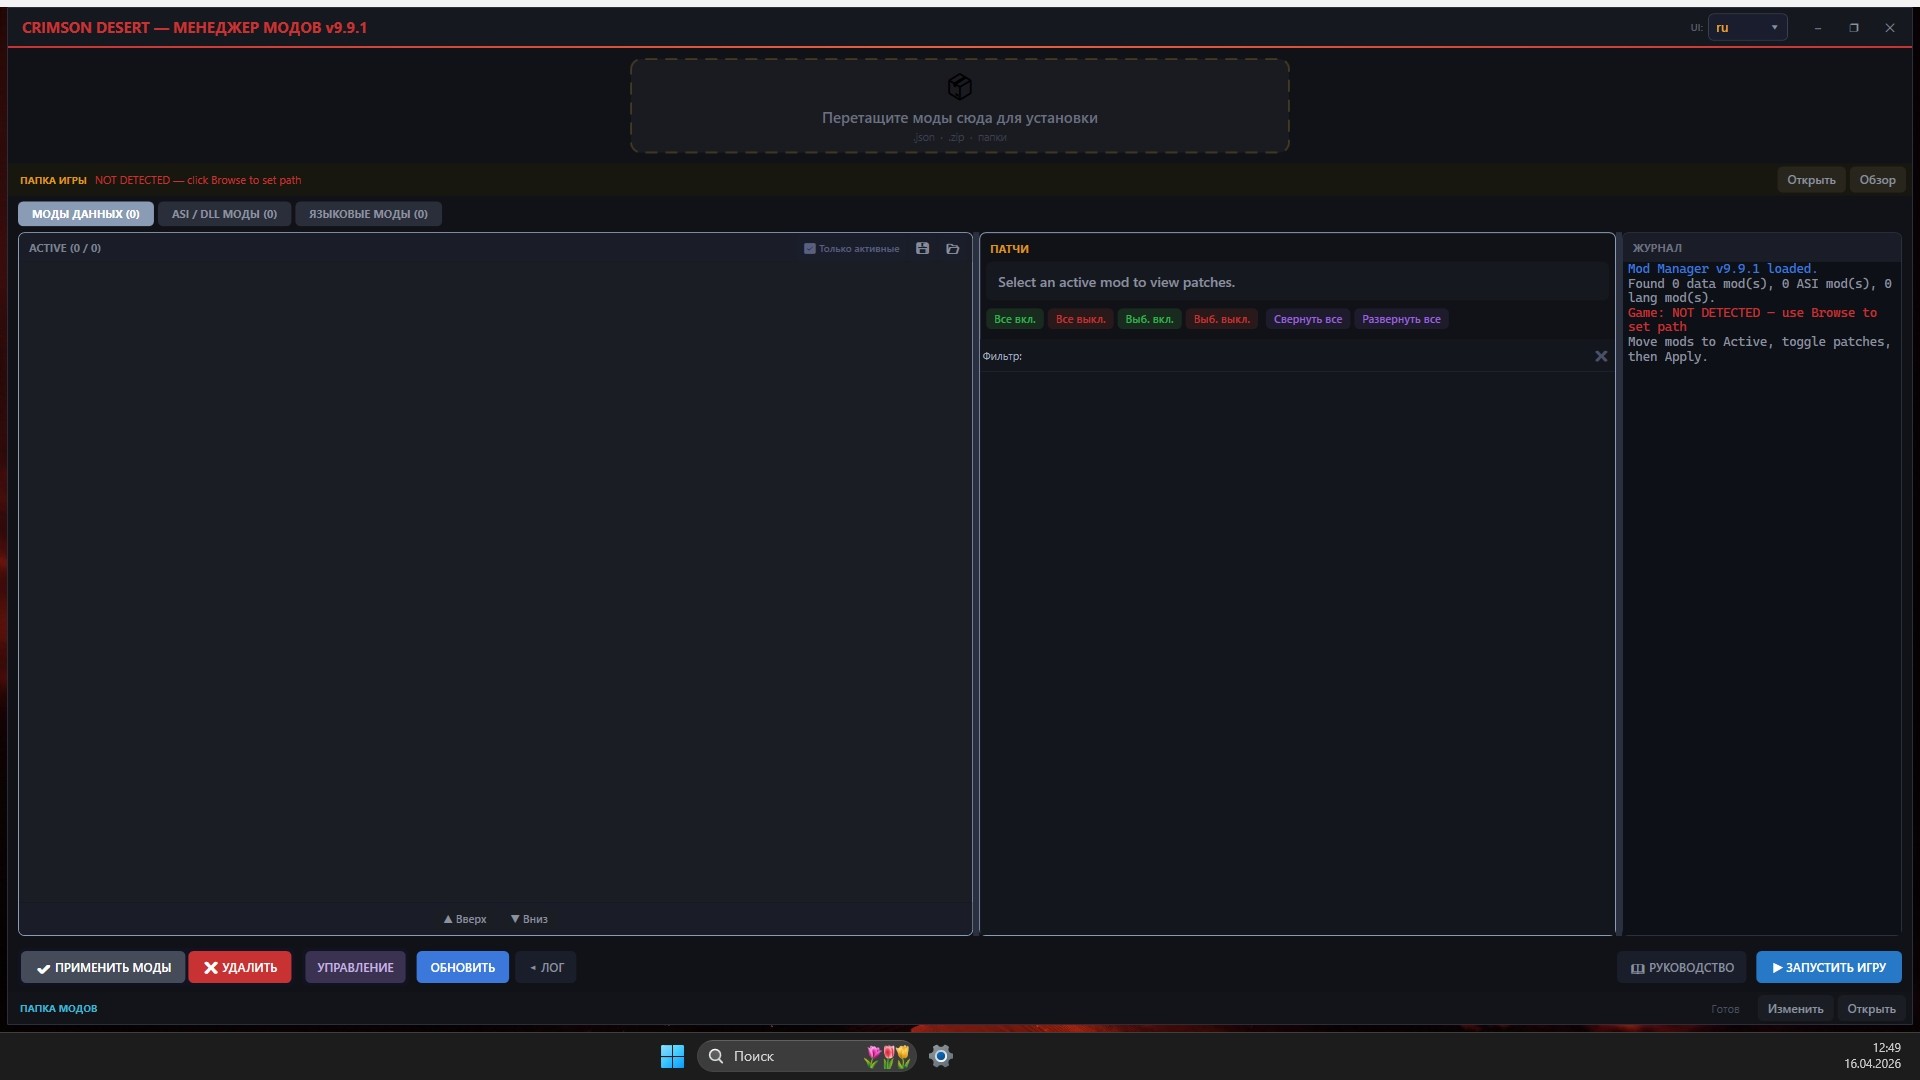Screen dimensions: 1920x1080
Task: Click the blue ОБНОВИТЬ button
Action: [463, 967]
